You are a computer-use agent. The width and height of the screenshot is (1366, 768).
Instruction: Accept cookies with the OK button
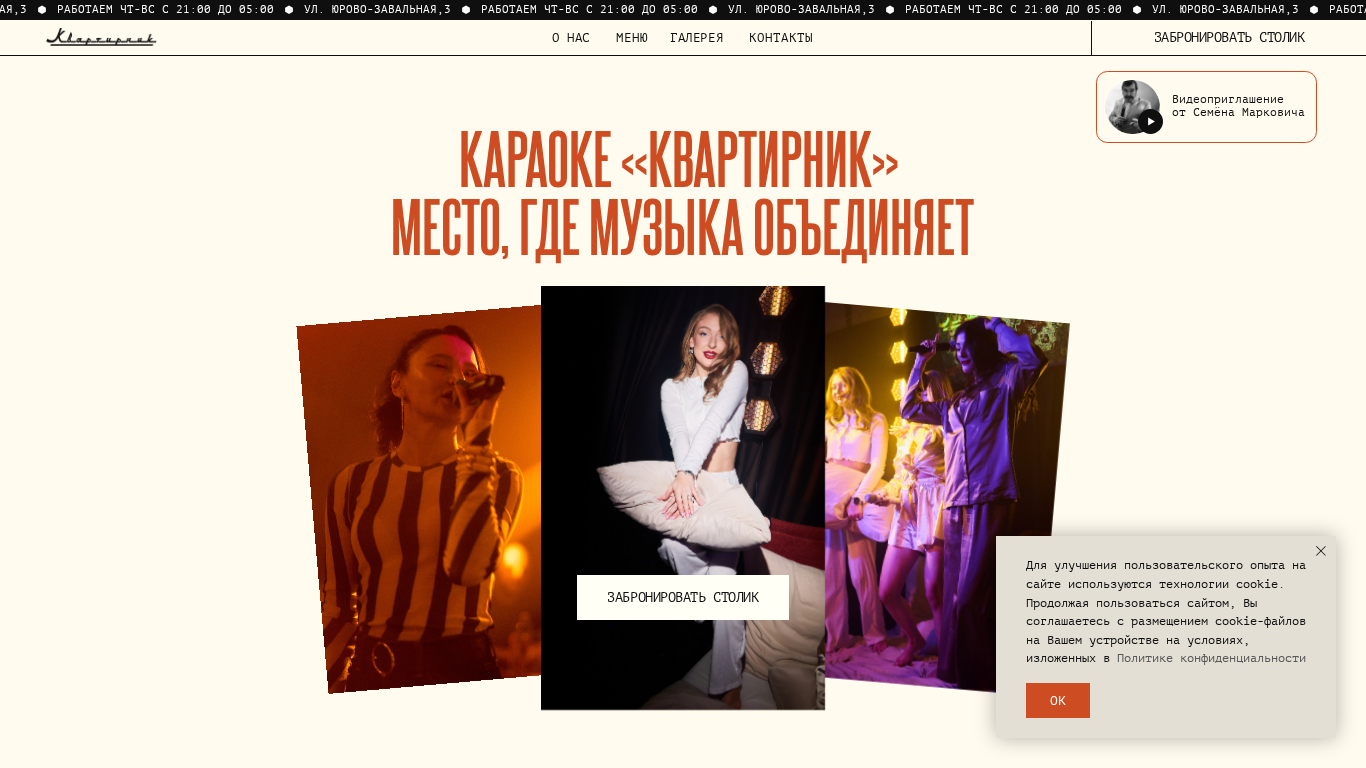1058,700
